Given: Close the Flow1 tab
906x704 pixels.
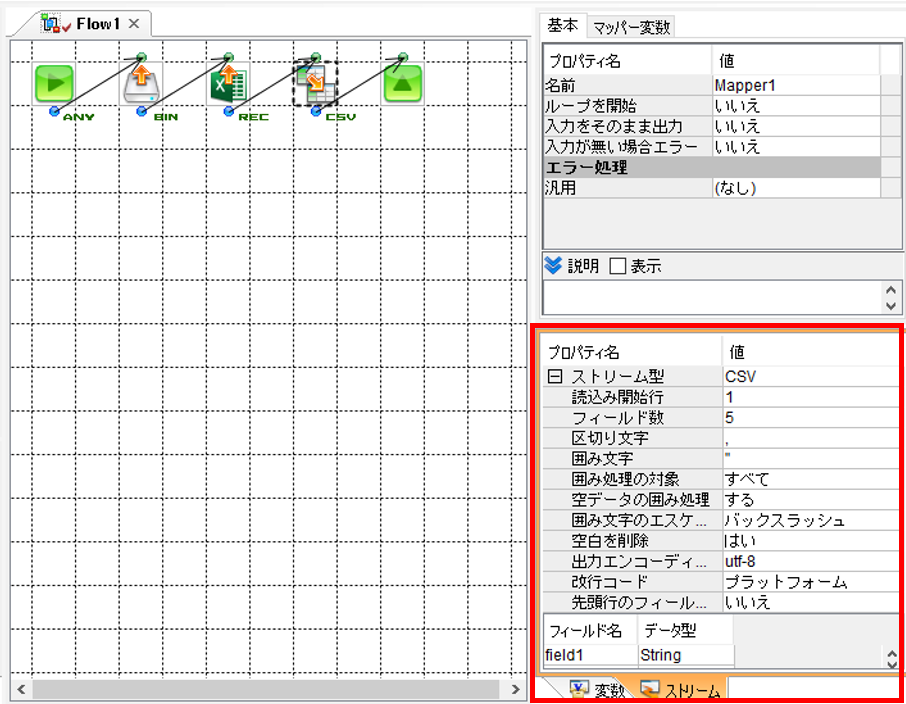Looking at the screenshot, I should [x=134, y=24].
